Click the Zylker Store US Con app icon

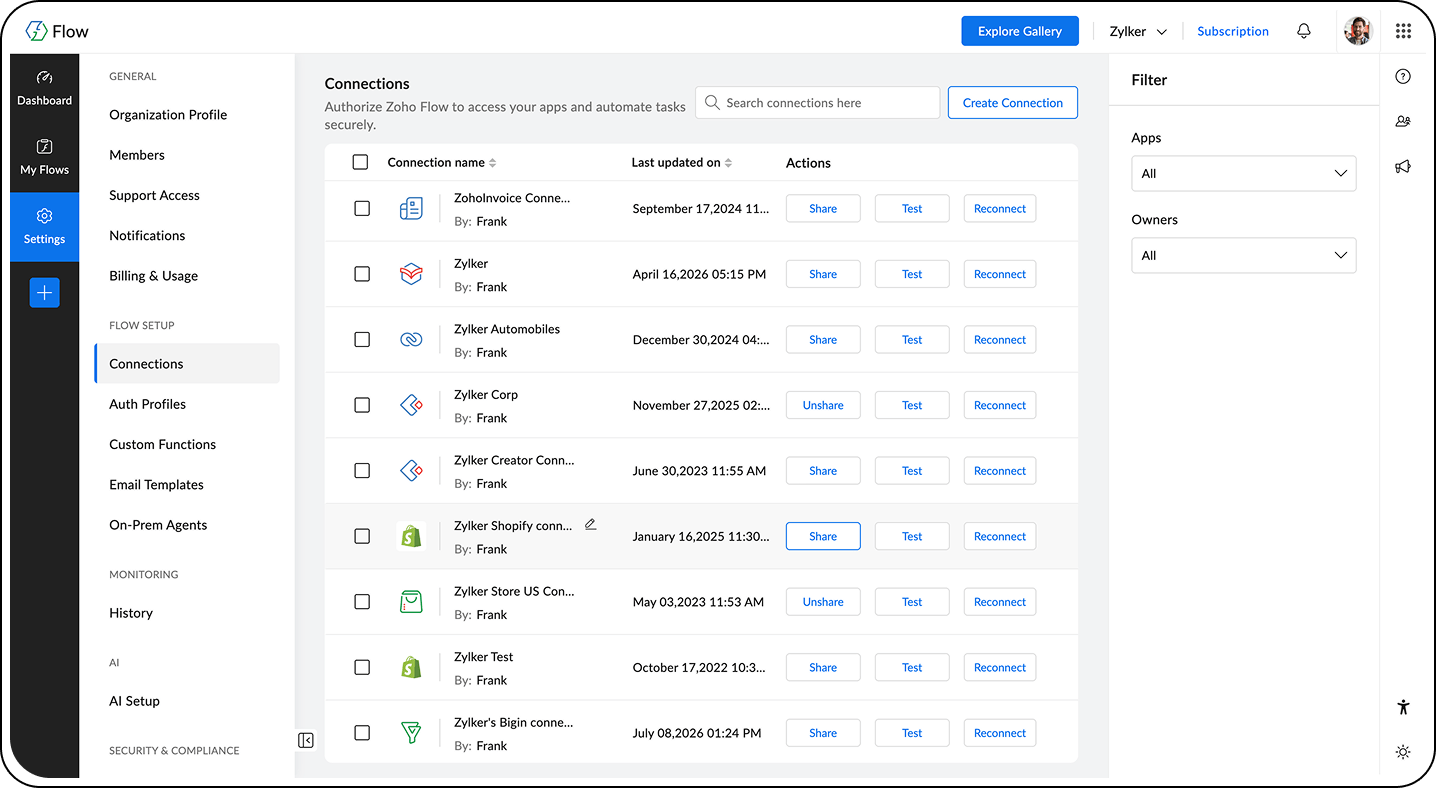[411, 602]
